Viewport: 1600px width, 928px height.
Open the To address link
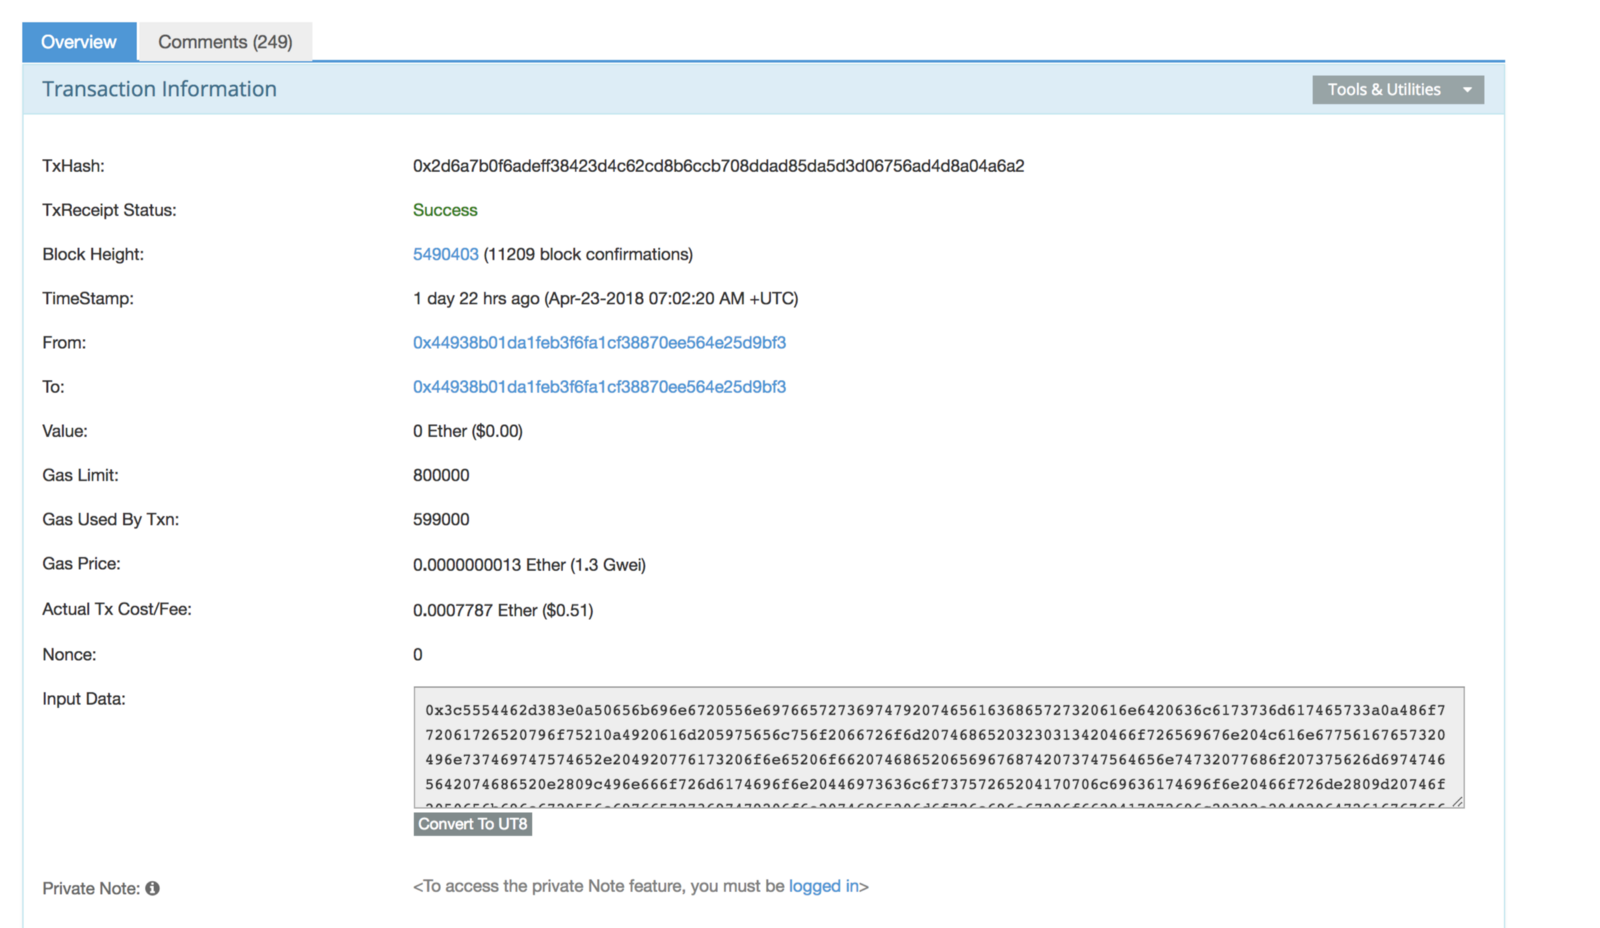coord(599,387)
